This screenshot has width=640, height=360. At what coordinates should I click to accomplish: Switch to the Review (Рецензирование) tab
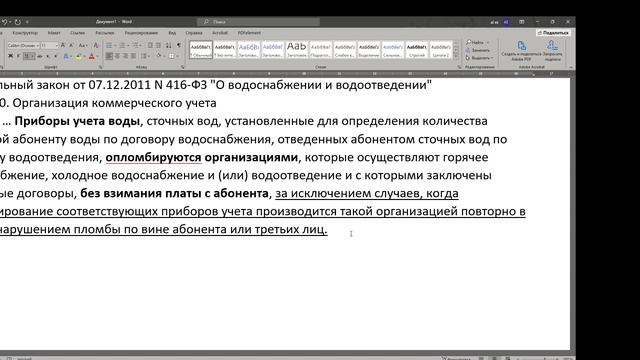pyautogui.click(x=141, y=33)
